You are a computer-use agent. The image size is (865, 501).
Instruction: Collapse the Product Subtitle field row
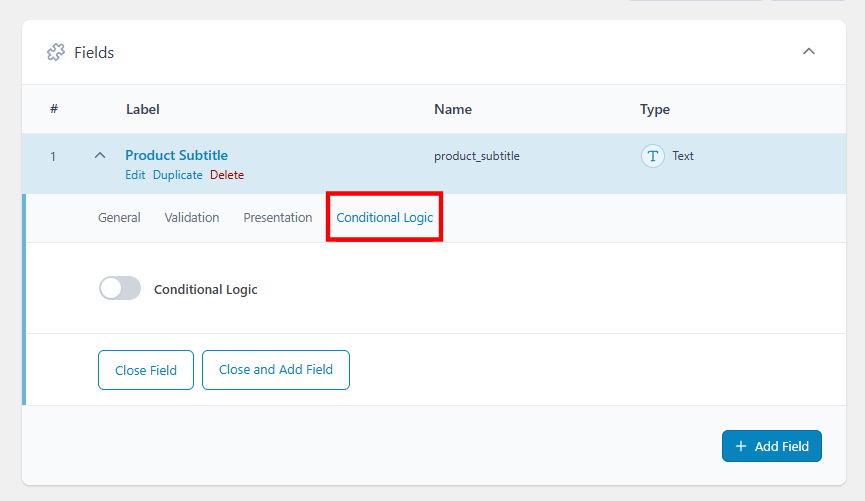click(100, 156)
